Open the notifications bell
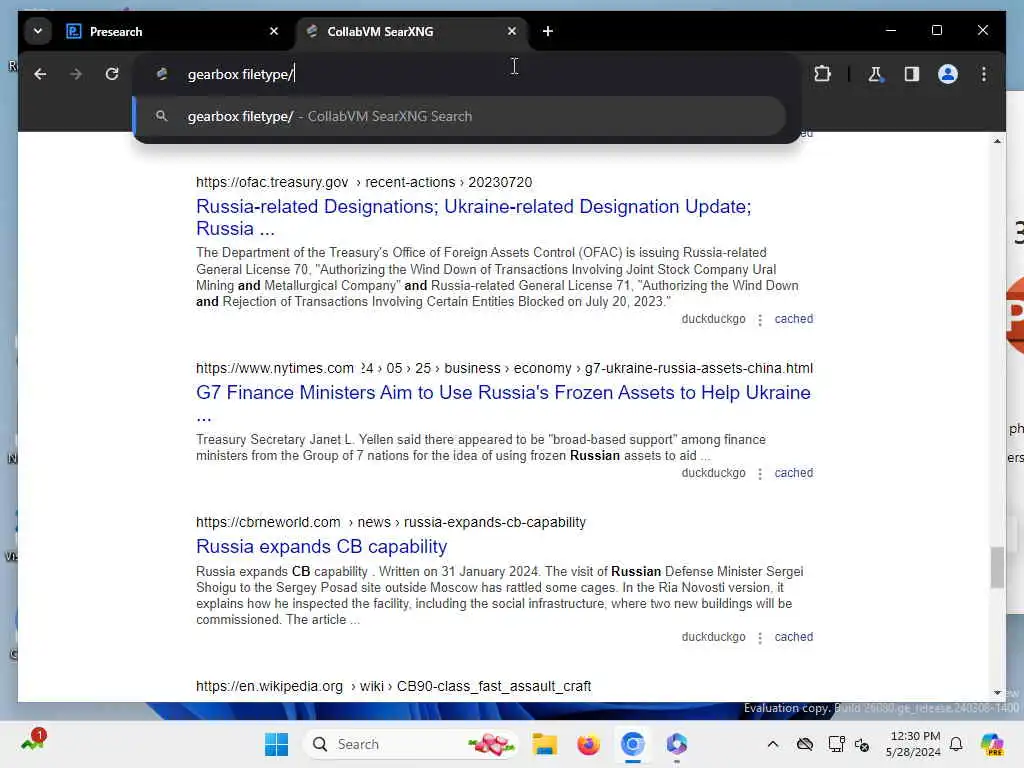Screen dimensions: 1024x768 coord(956,744)
